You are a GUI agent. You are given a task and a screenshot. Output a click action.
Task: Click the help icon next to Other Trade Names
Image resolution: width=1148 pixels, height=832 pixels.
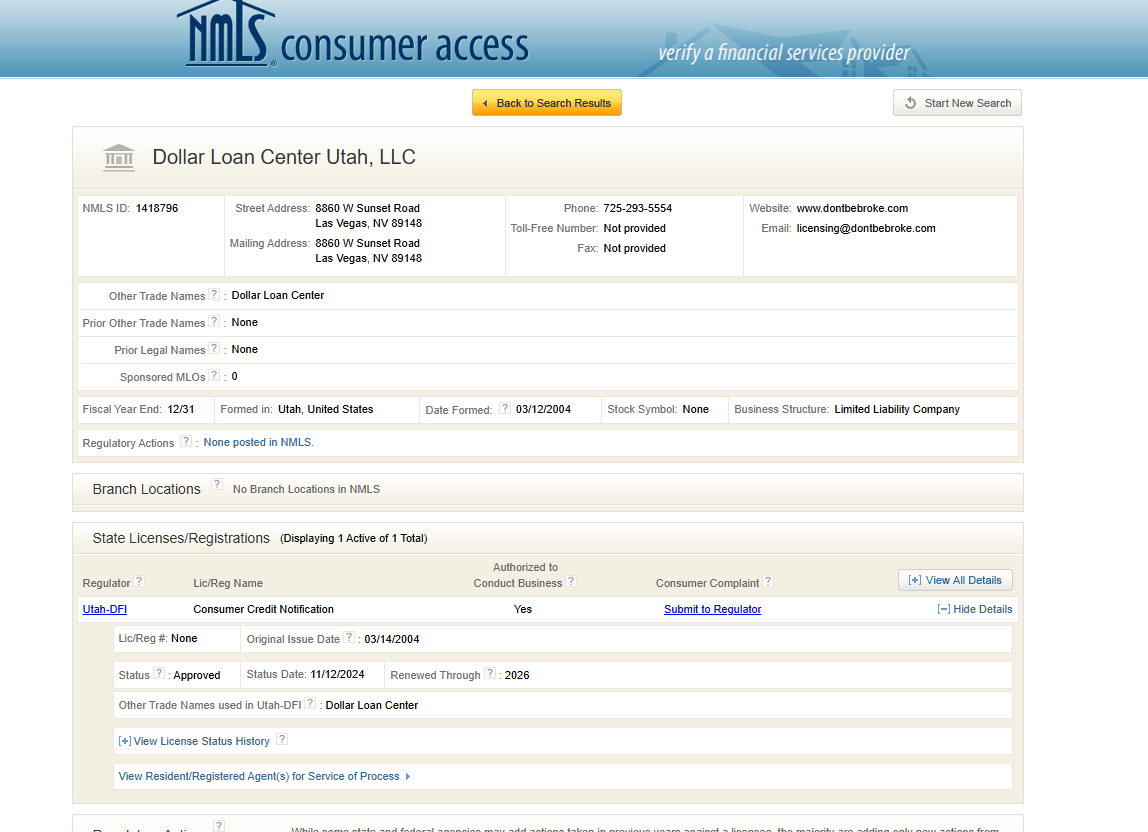214,295
